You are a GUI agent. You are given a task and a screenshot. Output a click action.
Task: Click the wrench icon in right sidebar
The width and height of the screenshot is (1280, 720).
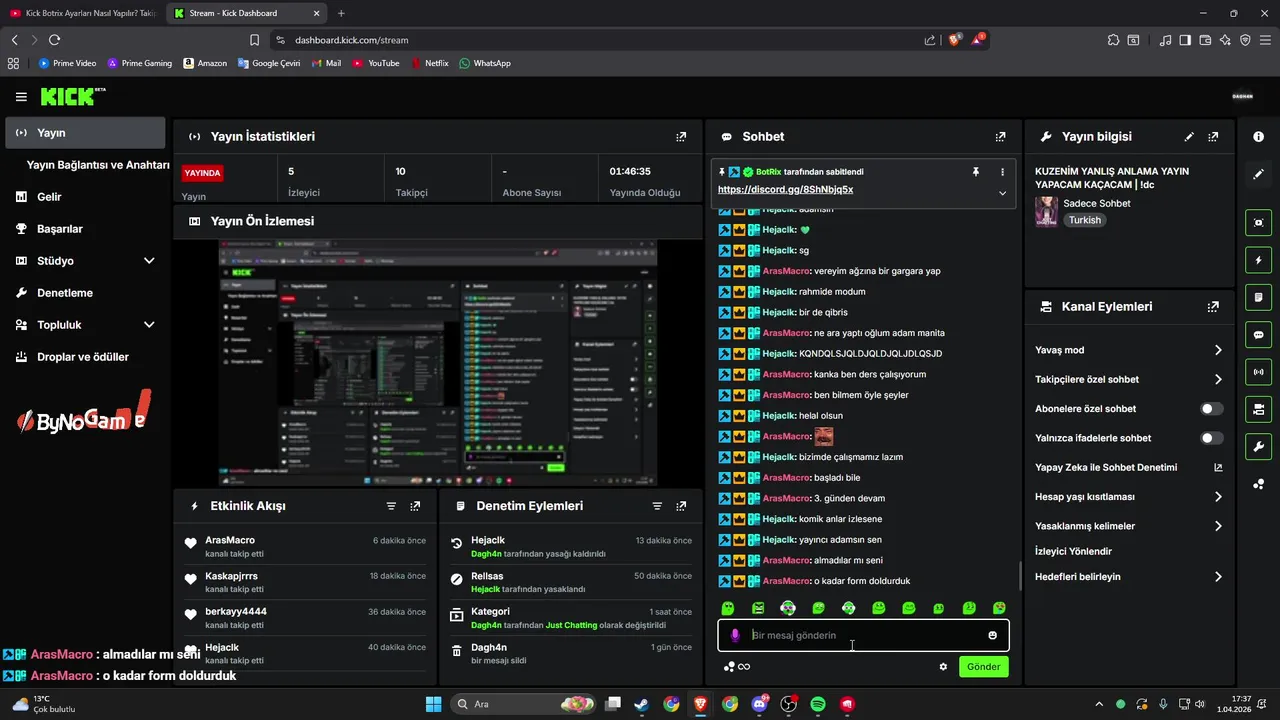(x=1258, y=446)
